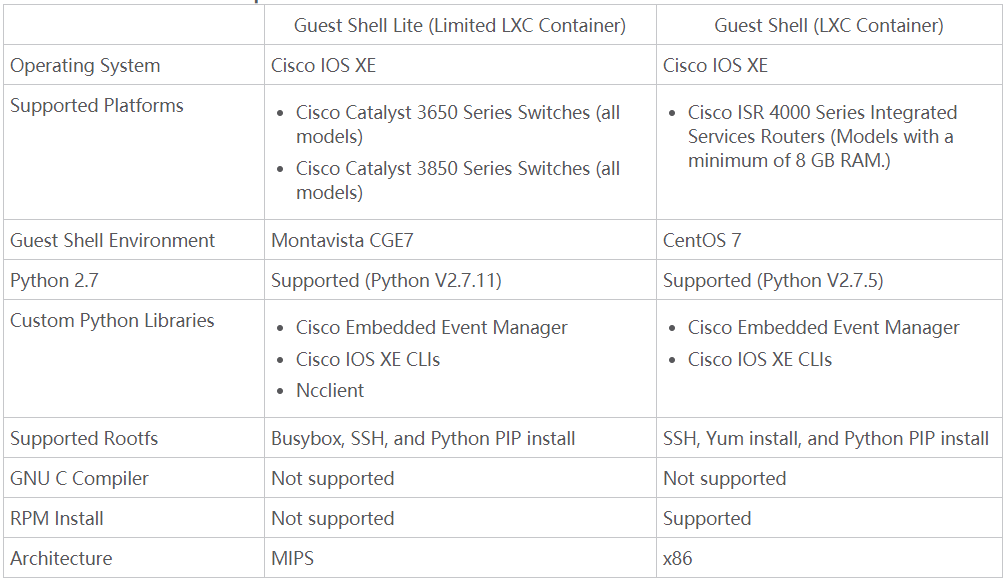Select the Custom Python Libraries row label
This screenshot has height=583, width=1007.
tap(112, 320)
